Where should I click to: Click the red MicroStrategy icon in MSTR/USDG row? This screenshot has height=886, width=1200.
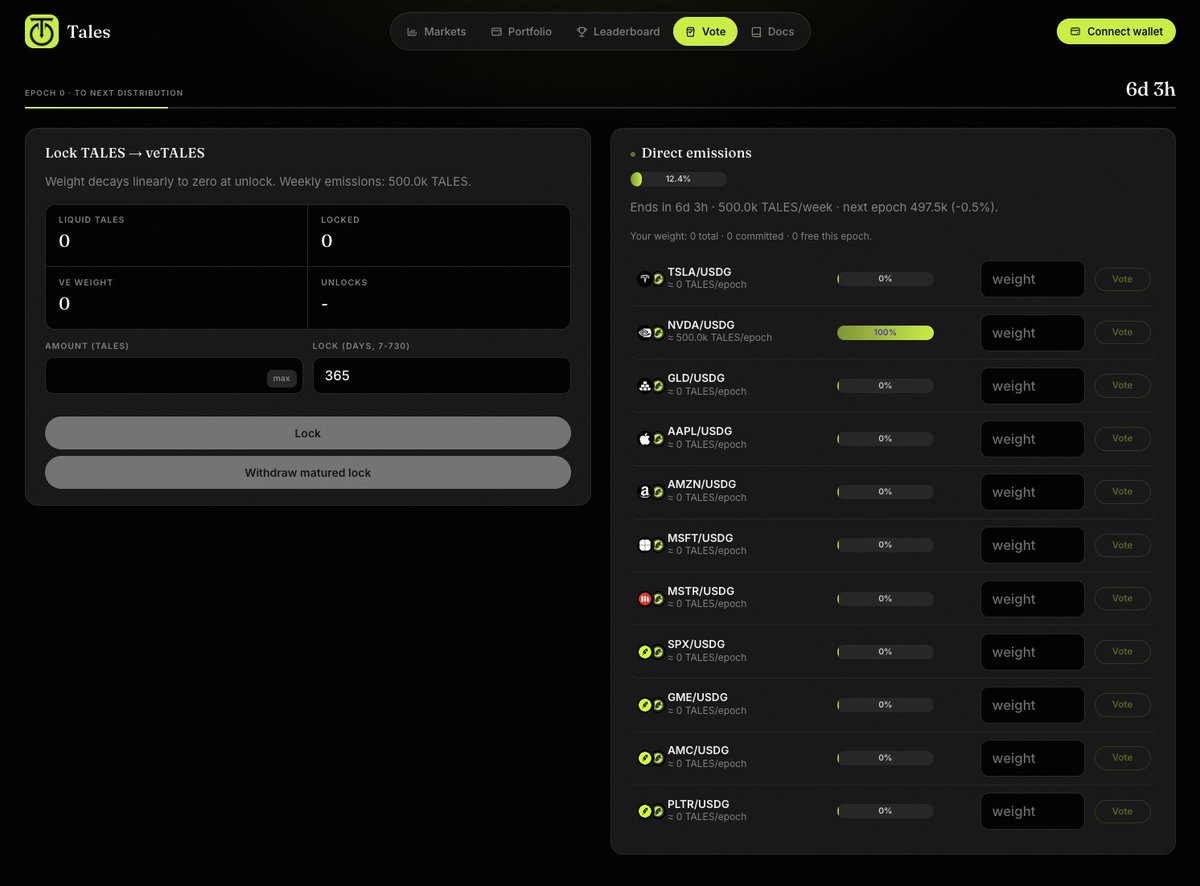(x=644, y=598)
